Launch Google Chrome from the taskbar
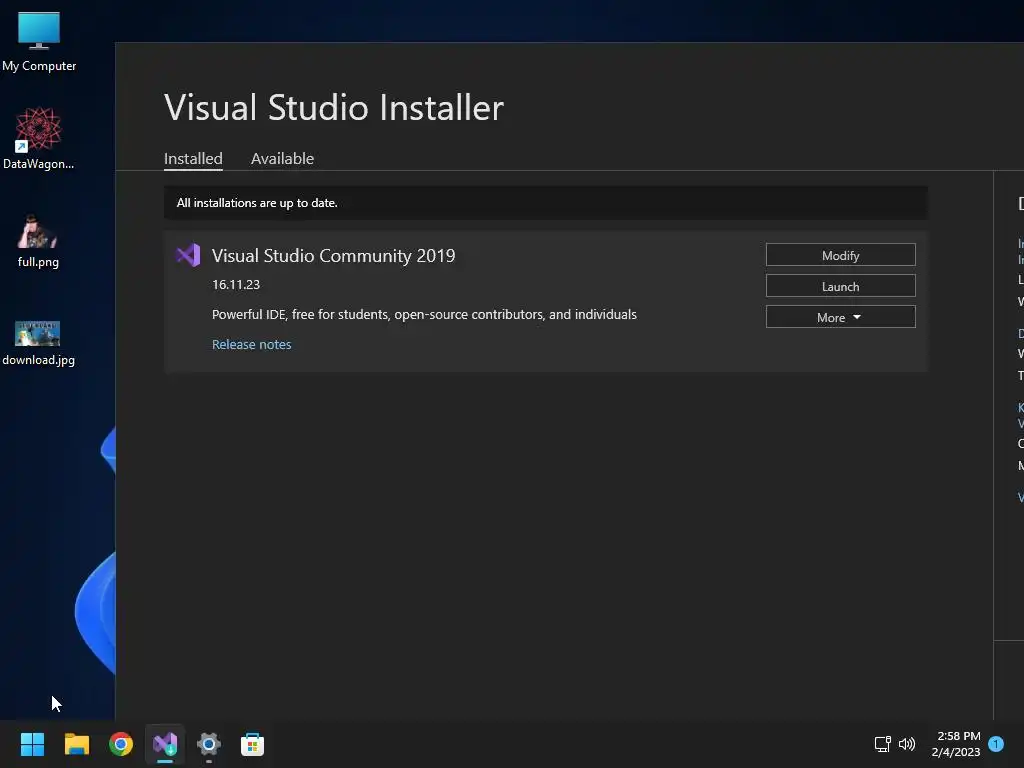The image size is (1024, 768). coord(121,744)
